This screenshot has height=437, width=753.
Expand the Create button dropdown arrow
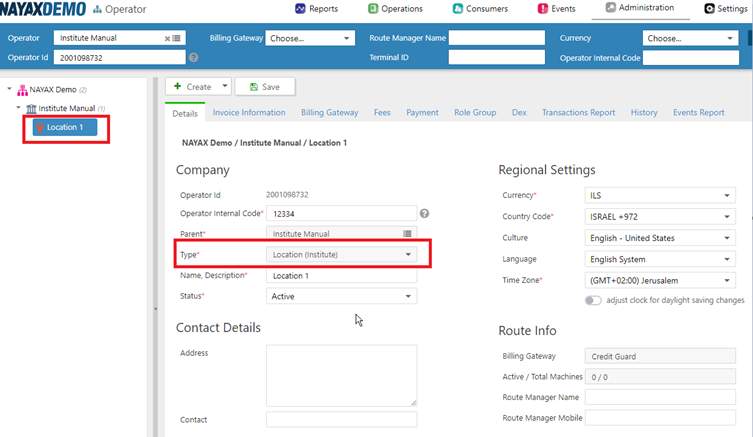pyautogui.click(x=225, y=86)
